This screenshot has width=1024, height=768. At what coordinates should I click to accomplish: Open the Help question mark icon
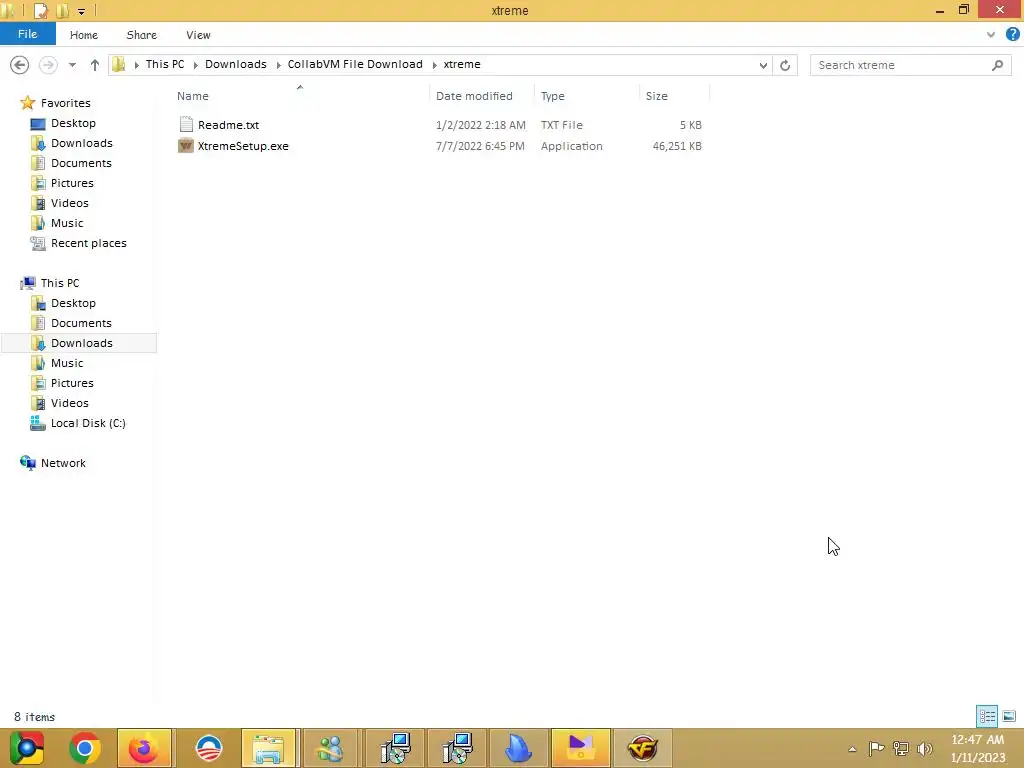point(1012,34)
